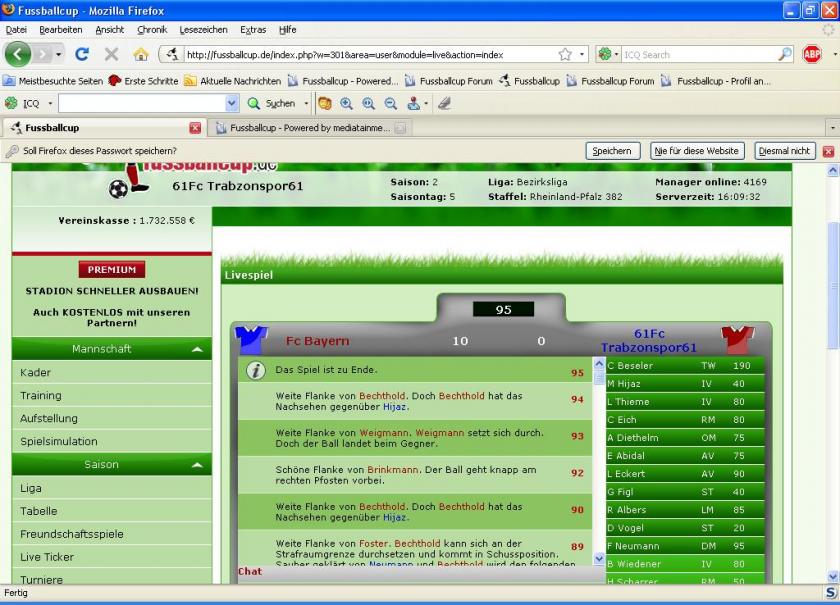Click into the ICQ Search input field
840x605 pixels.
tap(700, 54)
